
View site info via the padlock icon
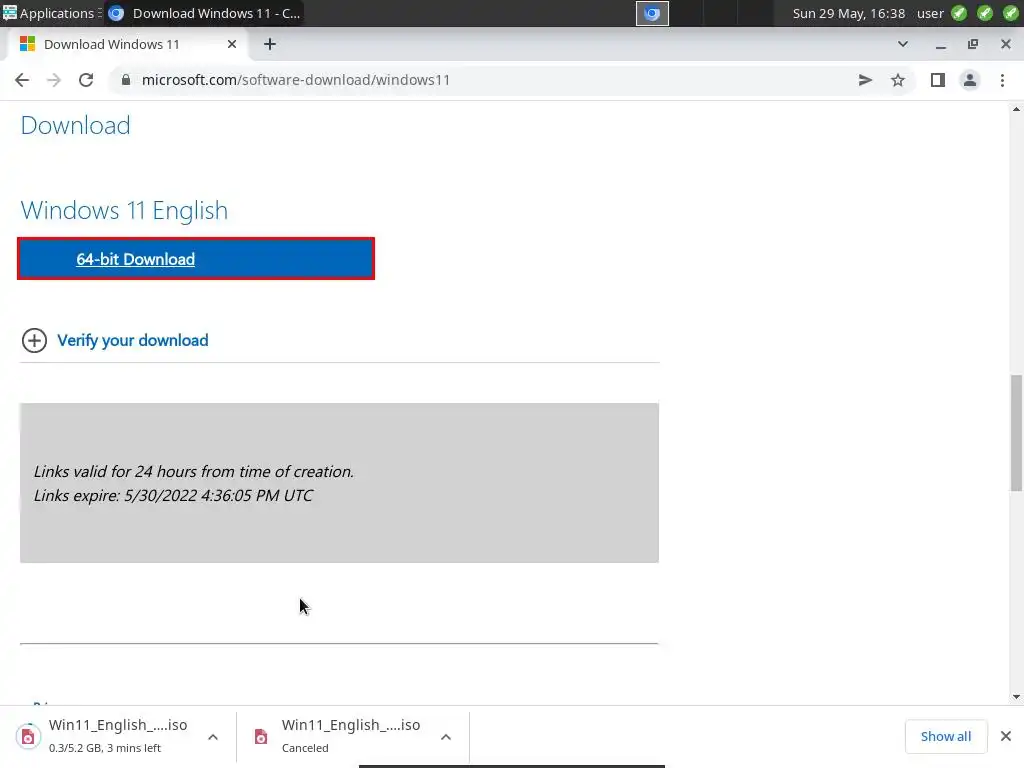pyautogui.click(x=126, y=80)
